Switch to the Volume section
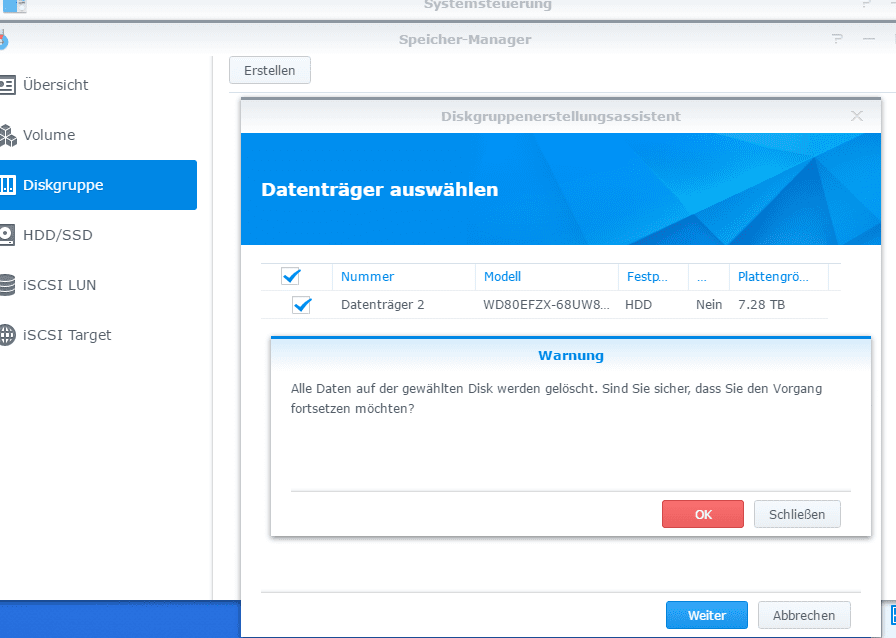Viewport: 896px width, 638px height. (49, 135)
